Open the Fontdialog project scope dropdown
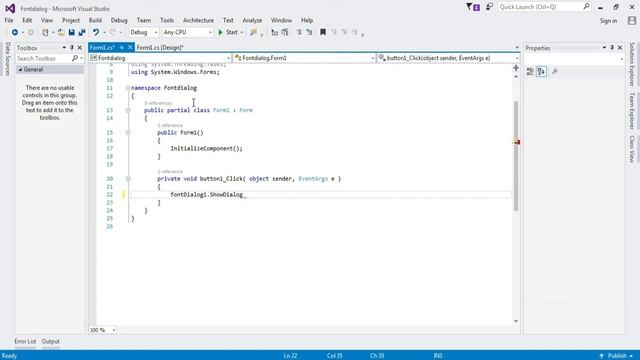Screen dimensions: 640x360 [x=160, y=58]
